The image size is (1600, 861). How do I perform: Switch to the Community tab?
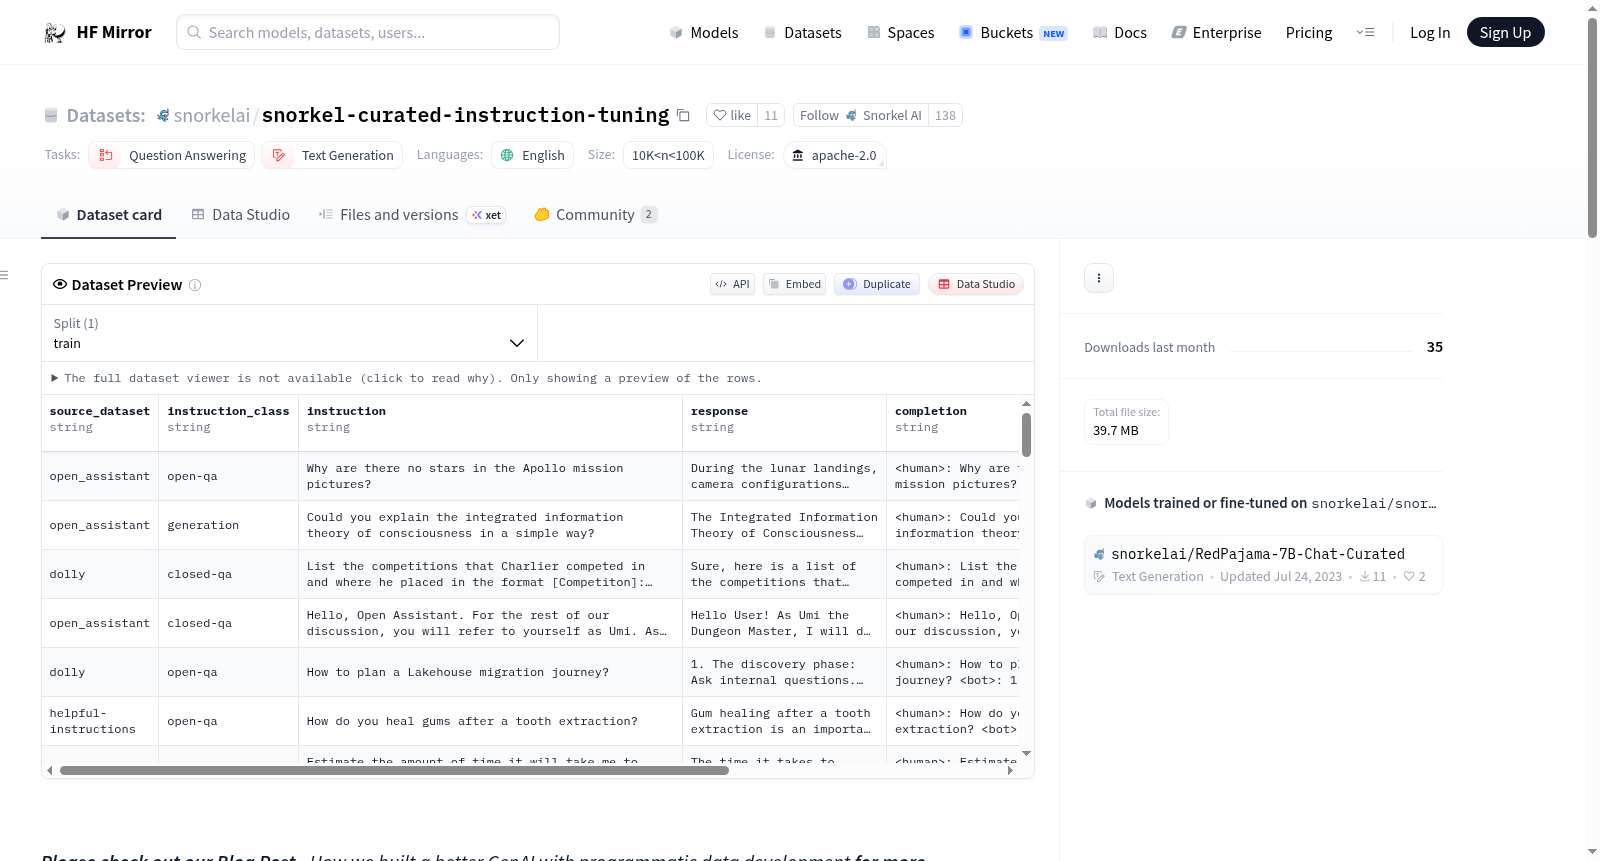click(x=596, y=215)
